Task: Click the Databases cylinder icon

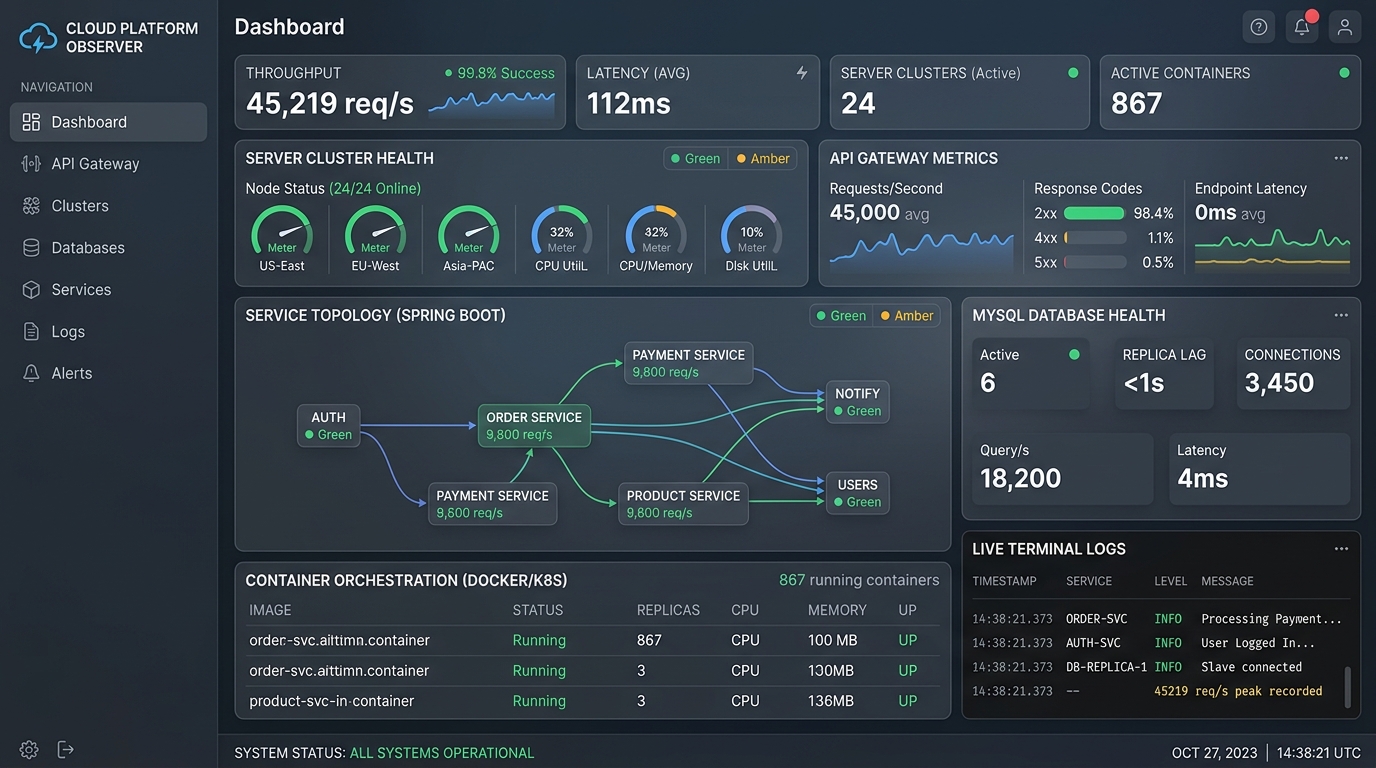Action: (31, 248)
